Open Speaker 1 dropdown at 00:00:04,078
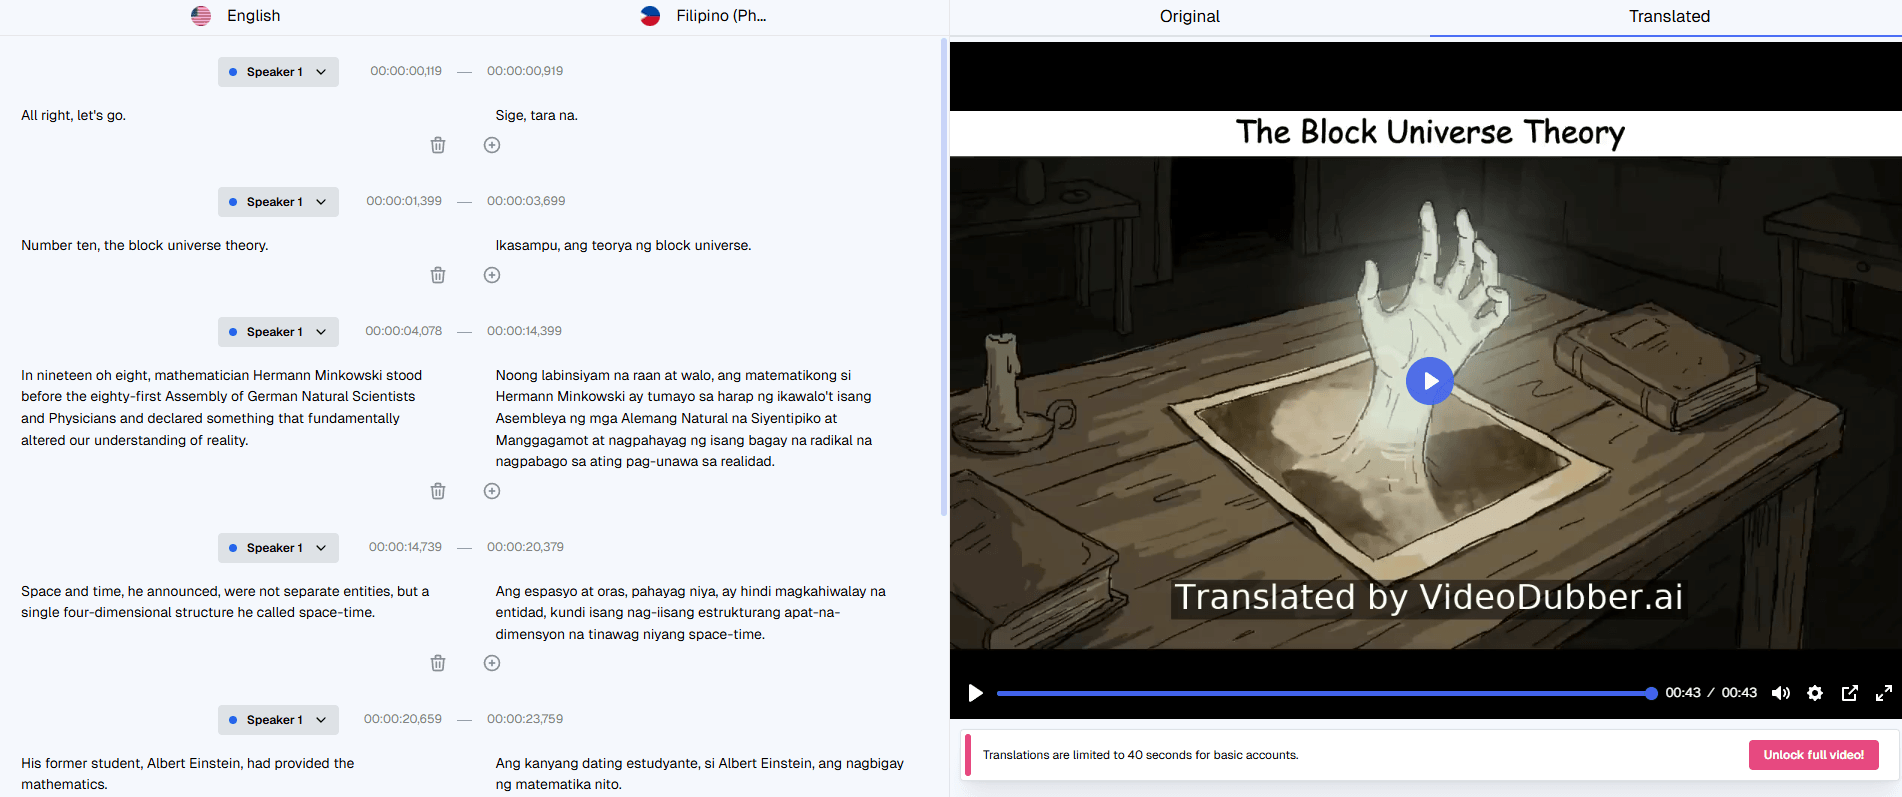 (278, 332)
